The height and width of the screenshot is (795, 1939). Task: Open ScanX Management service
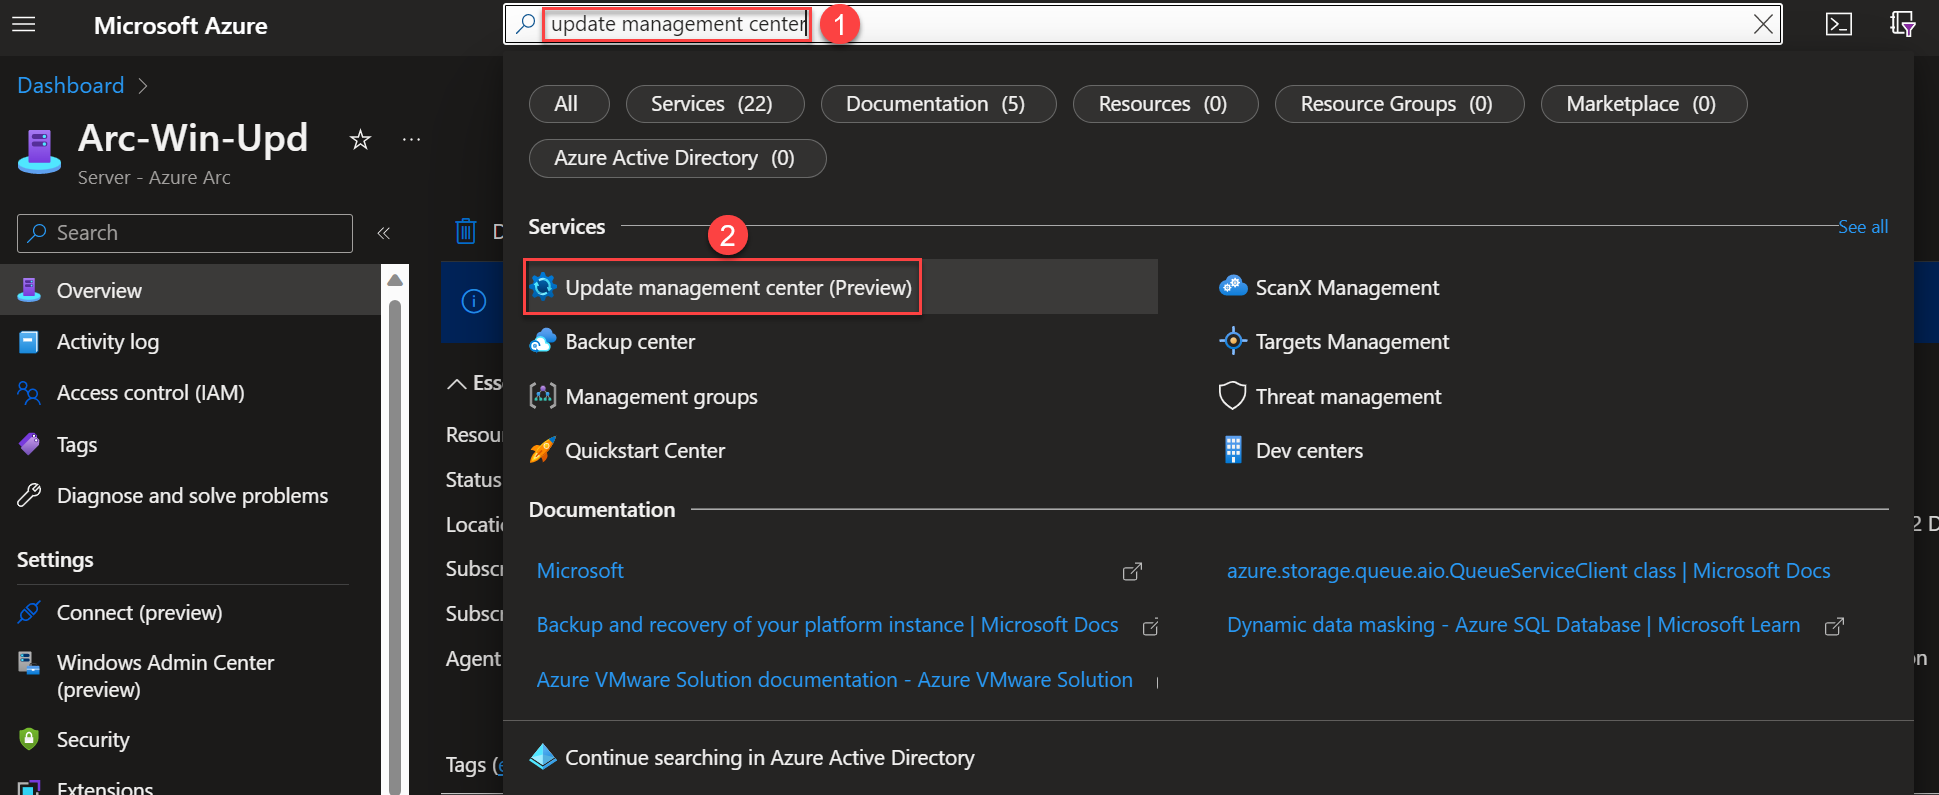click(1329, 288)
